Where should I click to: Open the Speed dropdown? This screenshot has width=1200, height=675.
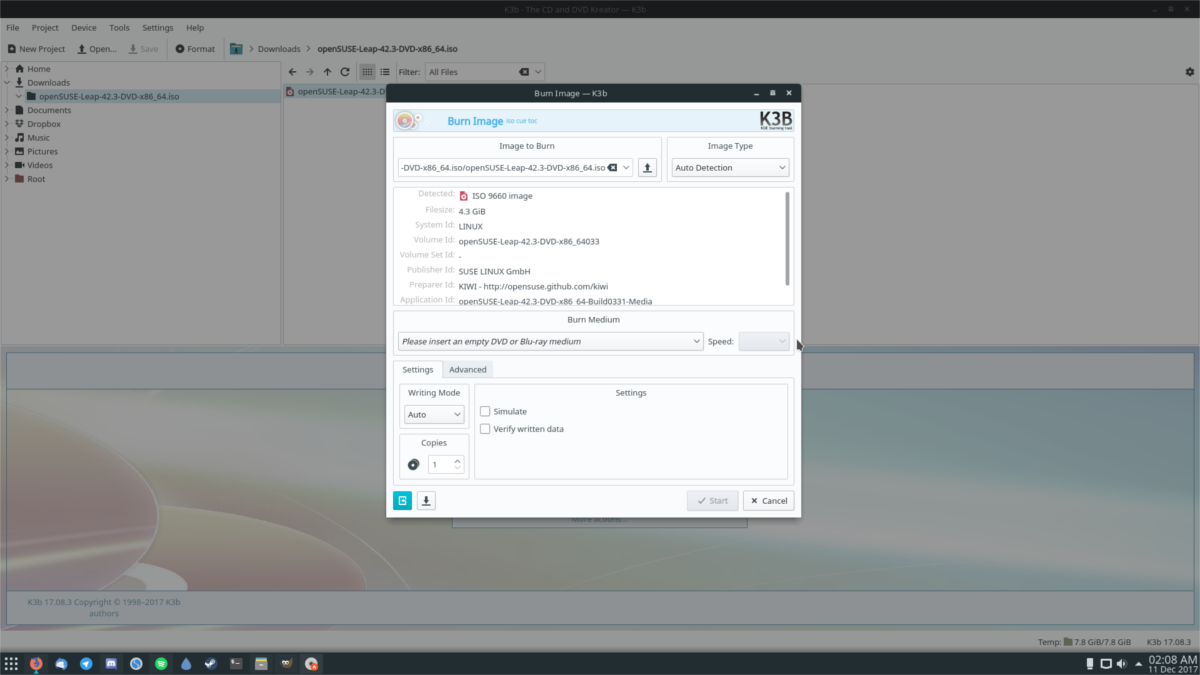click(x=764, y=341)
